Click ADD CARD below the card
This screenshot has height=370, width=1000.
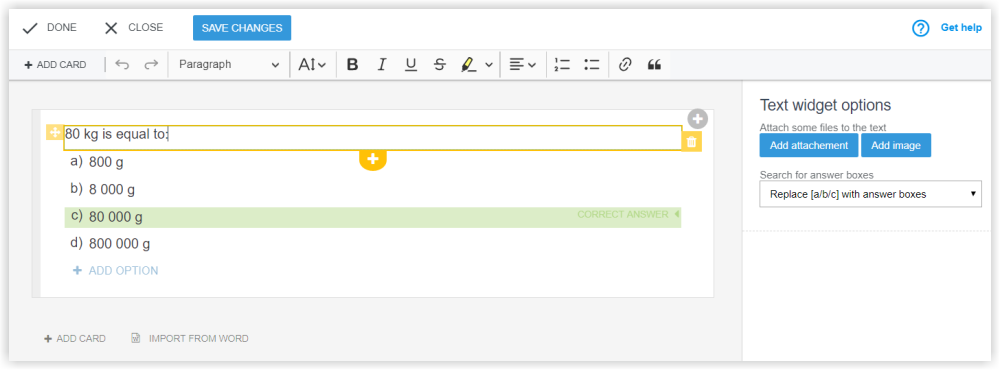click(x=75, y=339)
